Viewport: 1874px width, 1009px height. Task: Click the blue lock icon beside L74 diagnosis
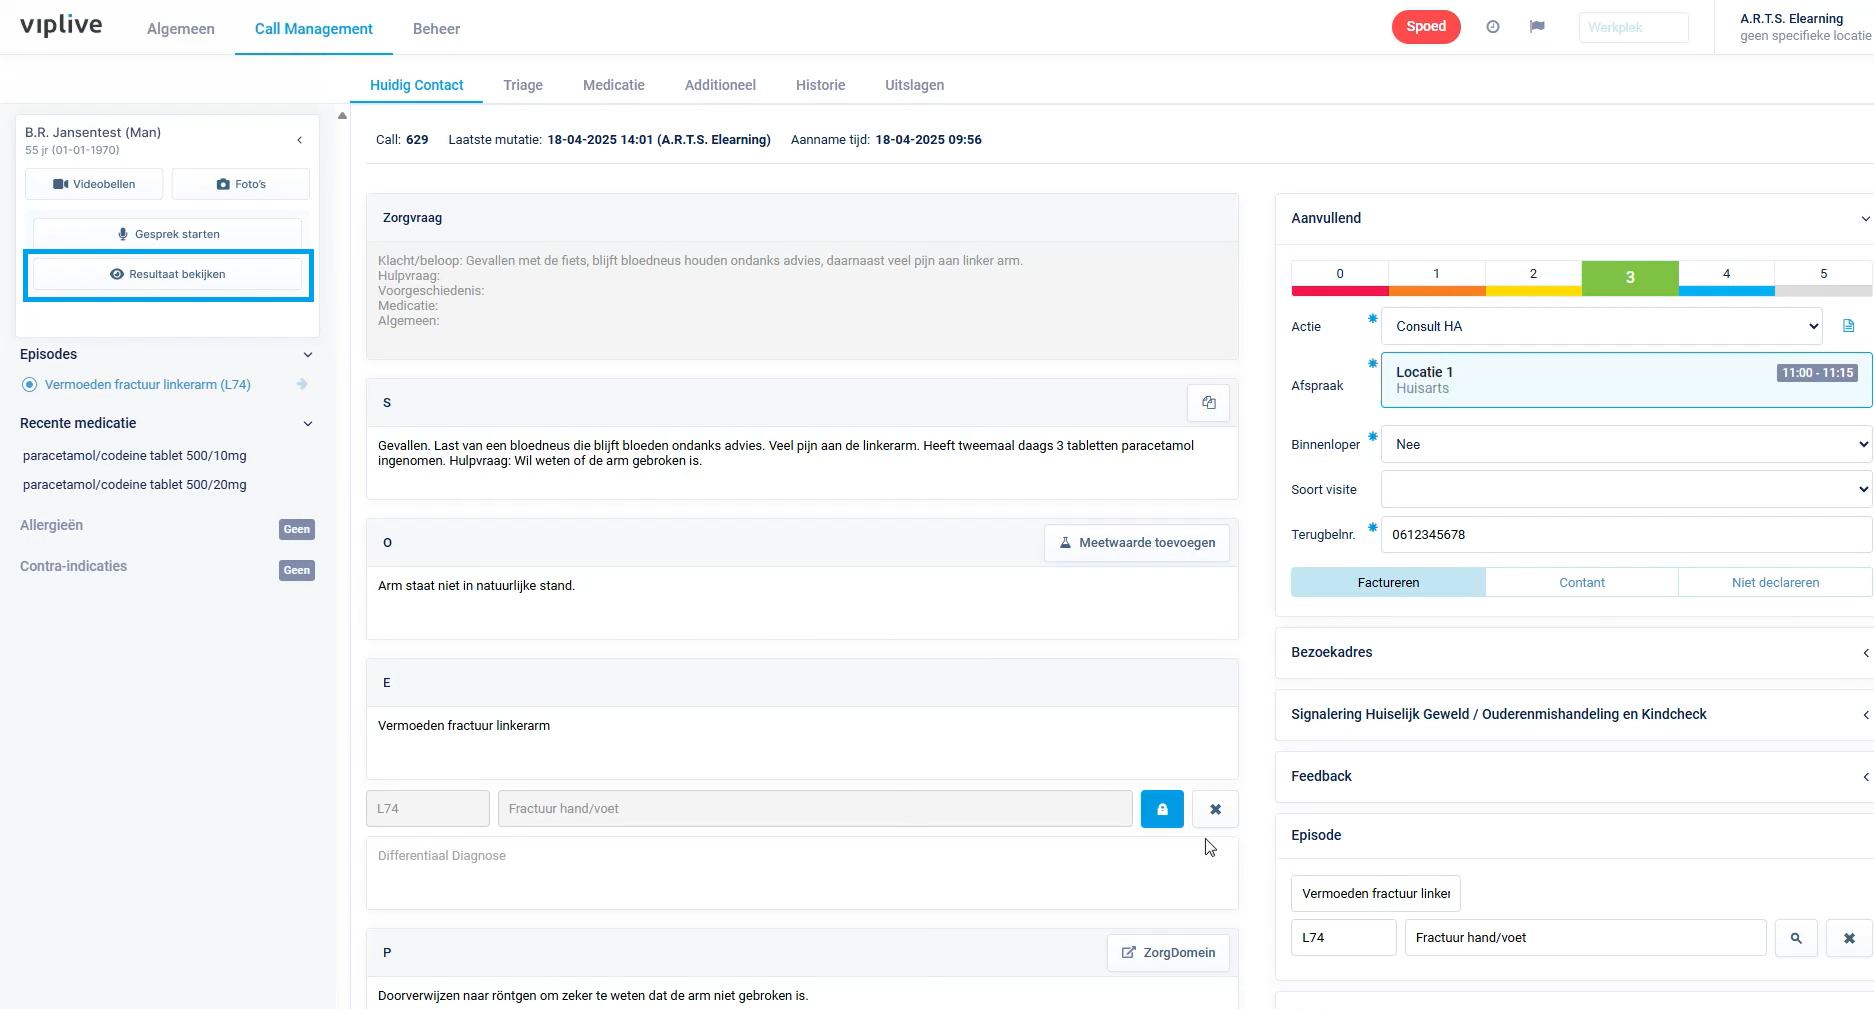[x=1162, y=809]
